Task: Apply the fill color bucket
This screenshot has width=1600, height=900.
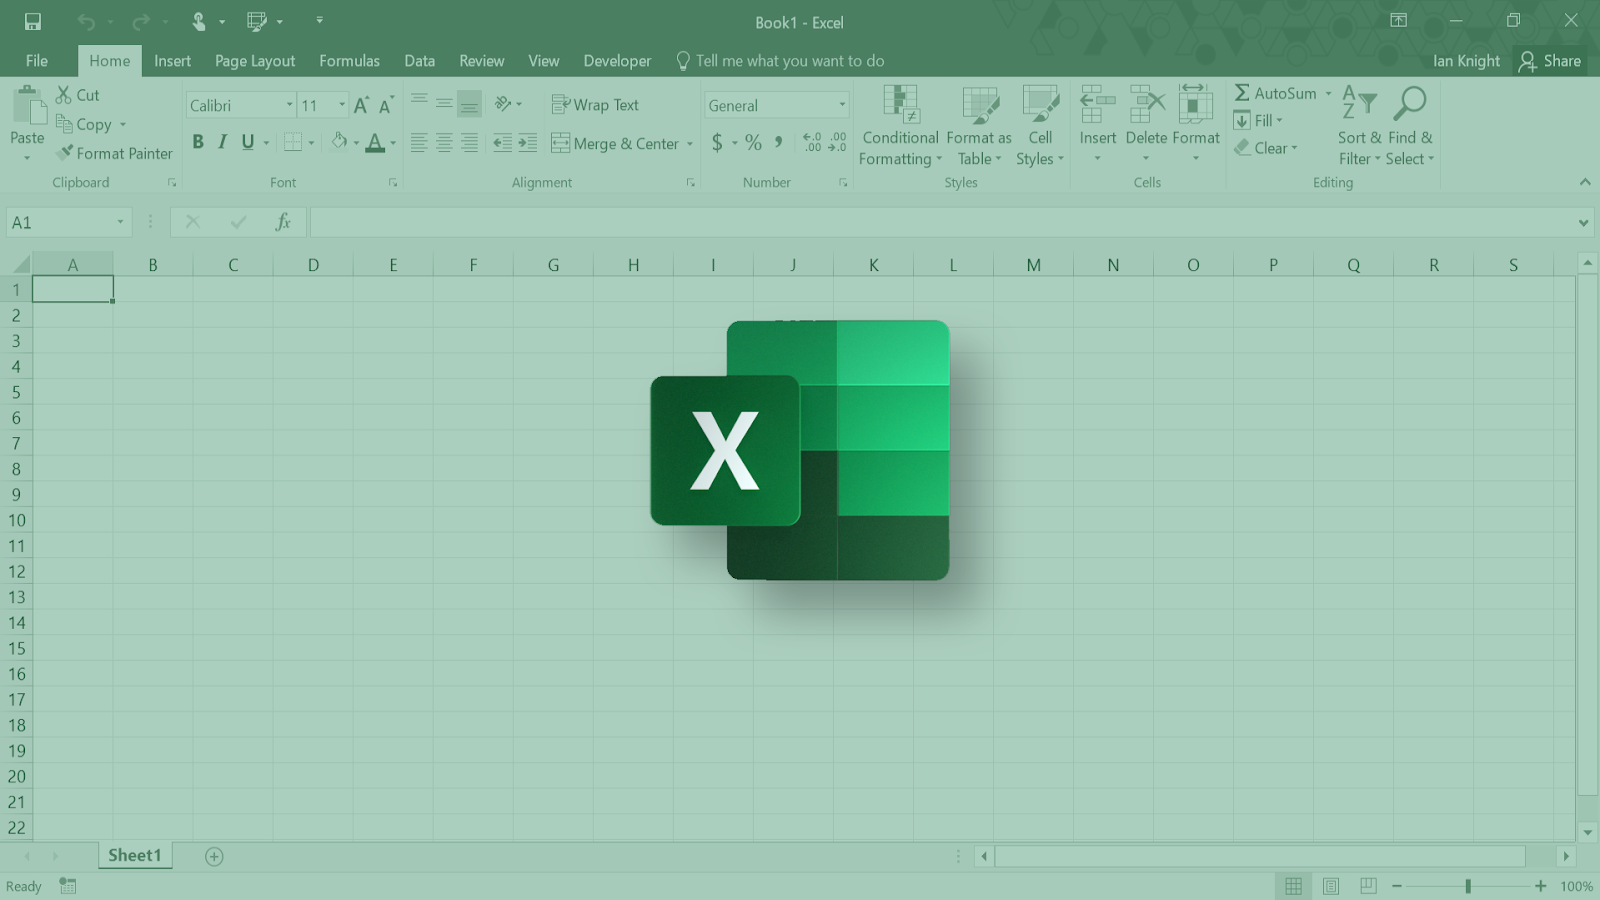Action: pos(339,142)
